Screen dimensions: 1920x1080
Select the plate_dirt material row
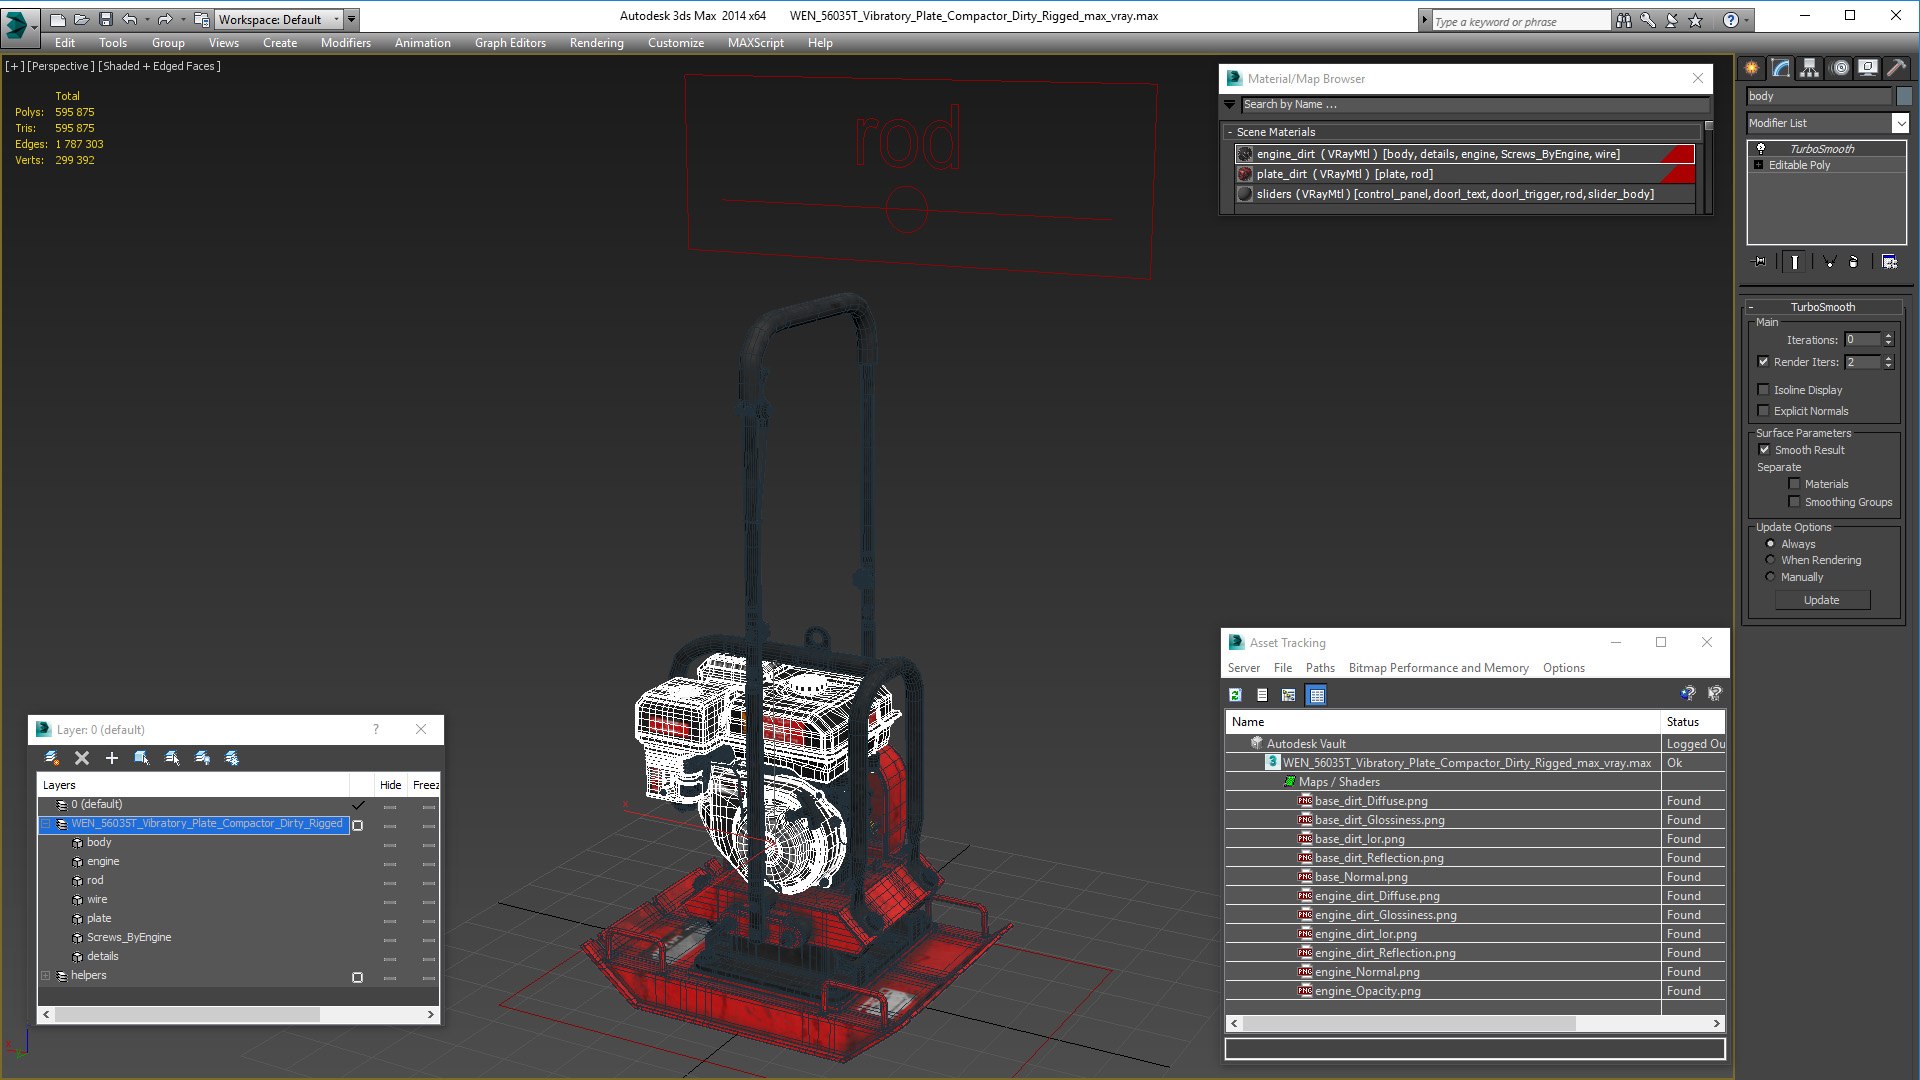(1465, 174)
